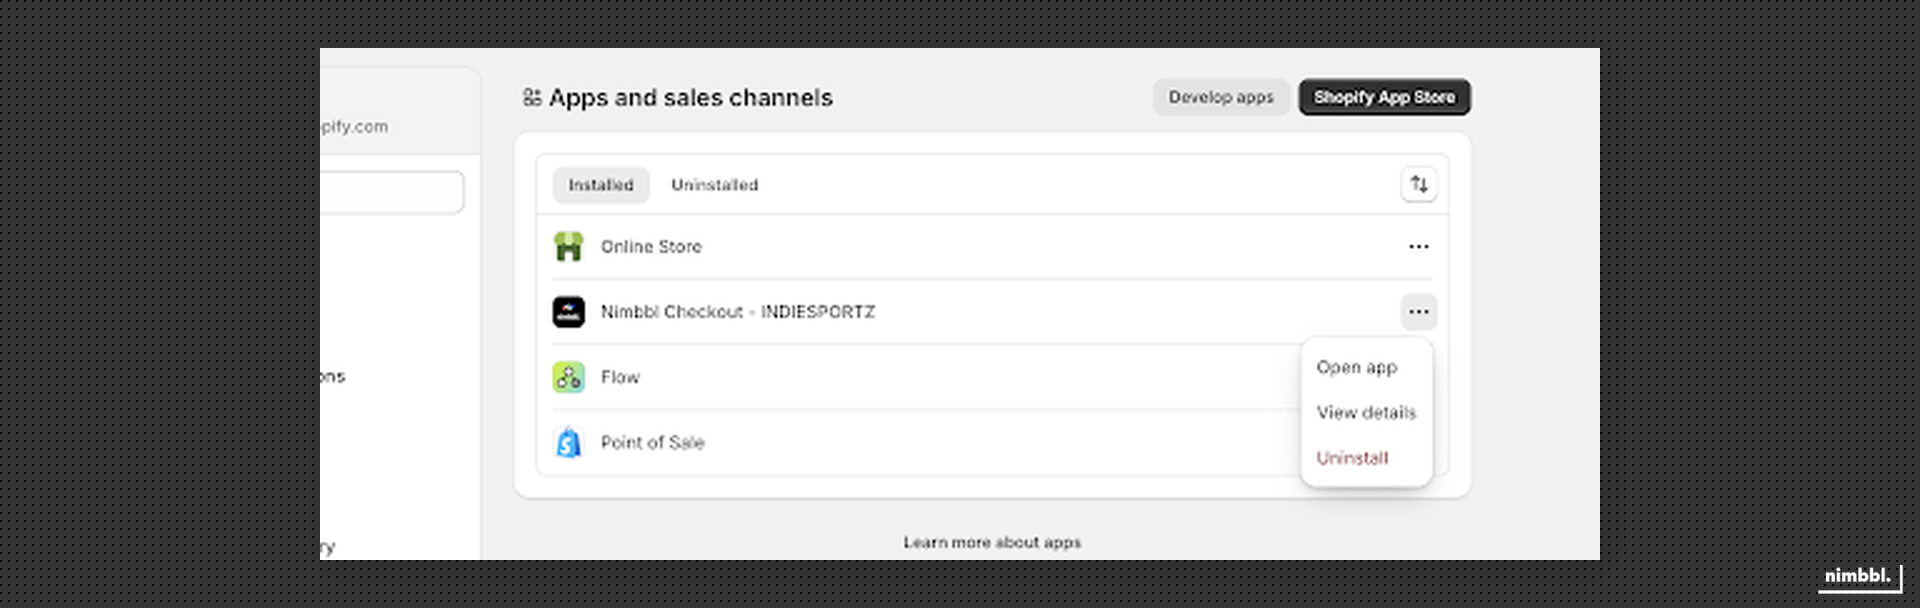Click the nimbbl logo watermark

(x=1858, y=576)
